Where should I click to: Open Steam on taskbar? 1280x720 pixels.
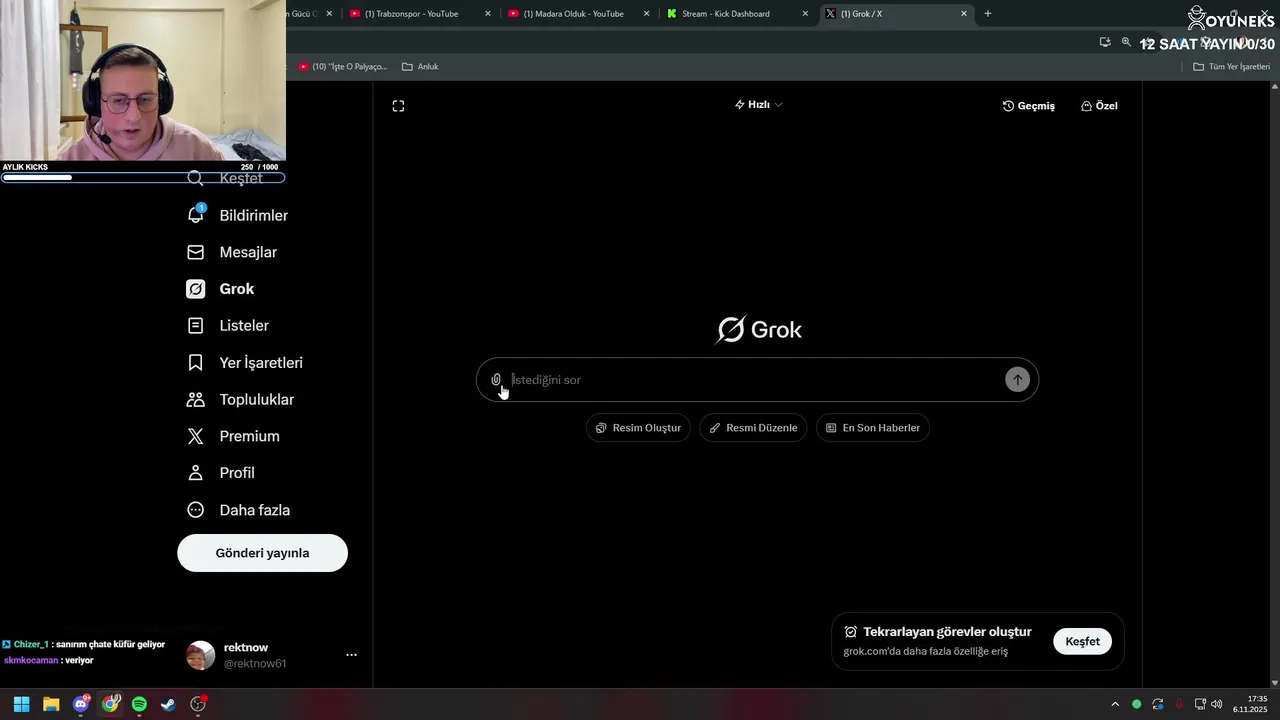168,704
